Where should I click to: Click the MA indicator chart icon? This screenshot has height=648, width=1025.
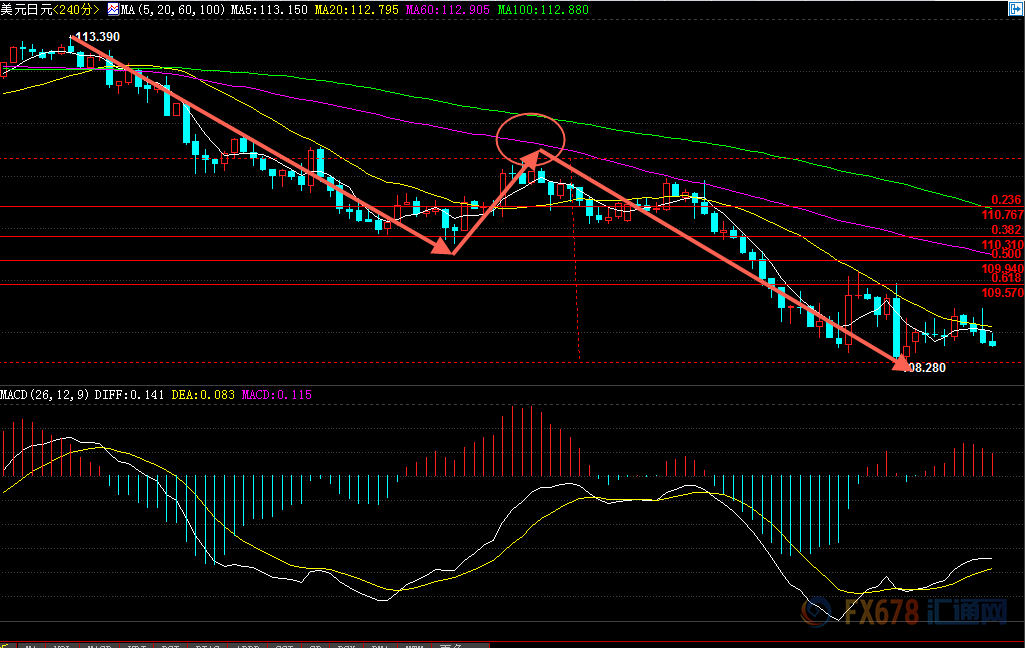coord(113,9)
